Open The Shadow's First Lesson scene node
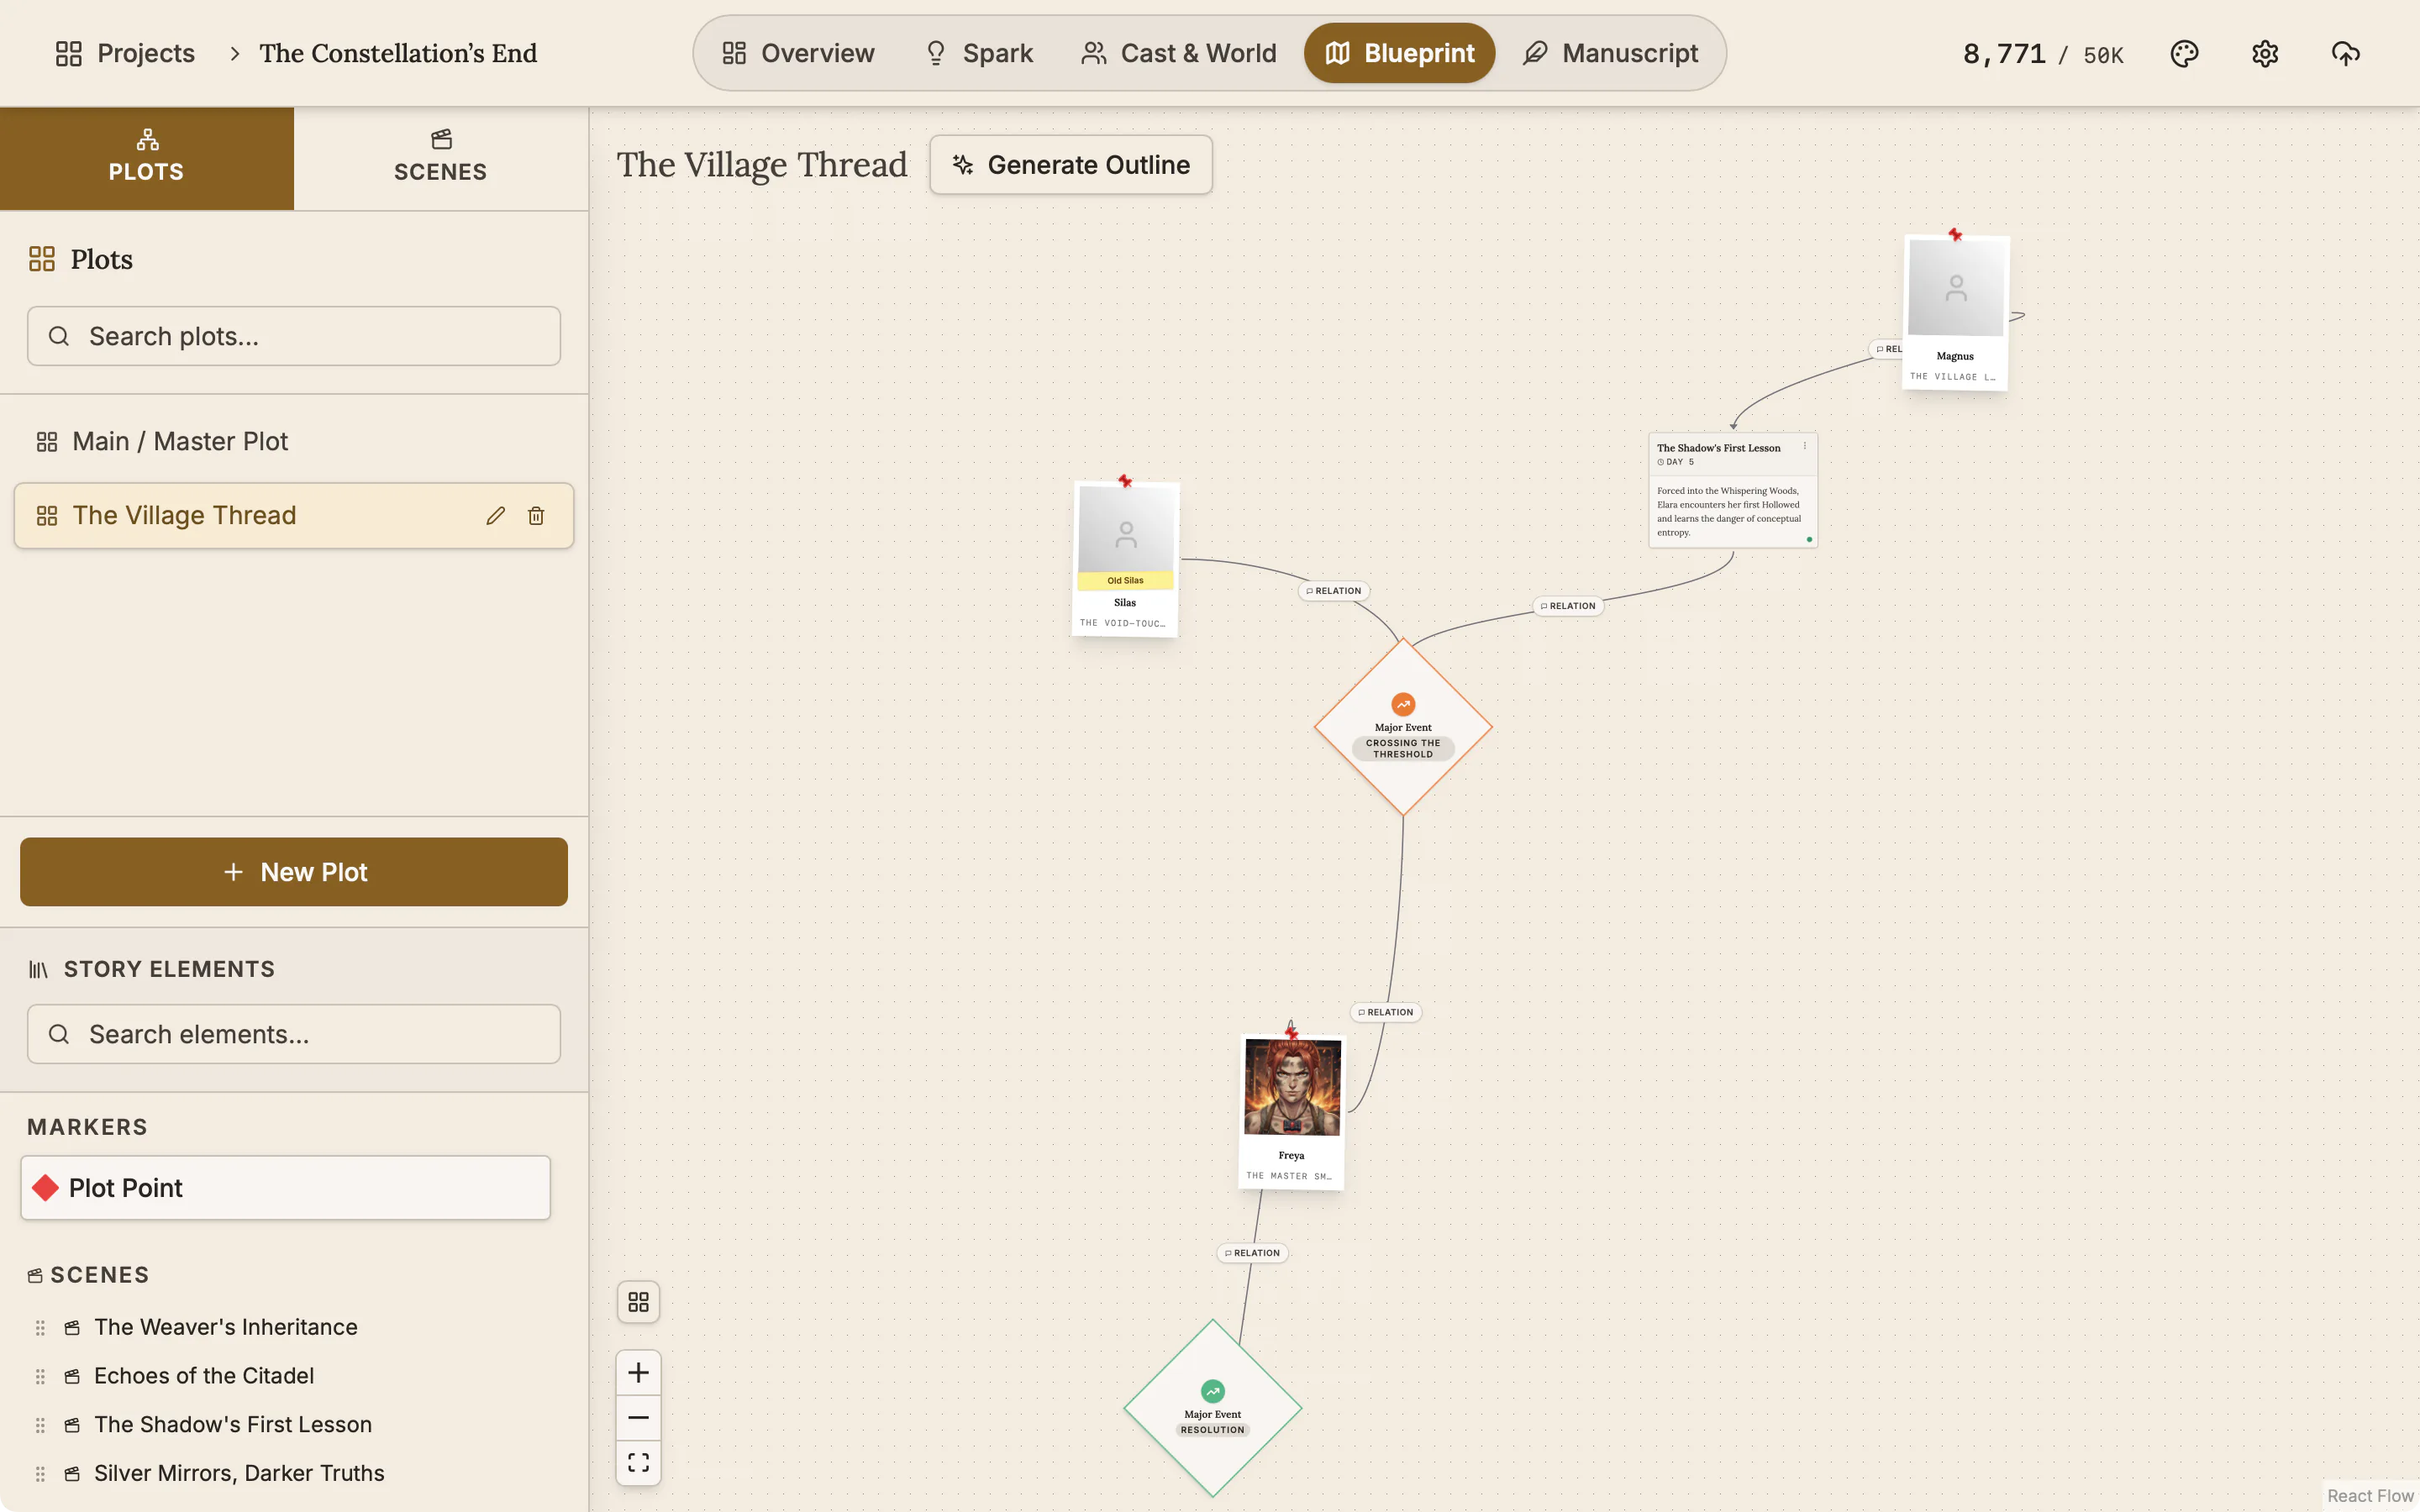2420x1512 pixels. point(1732,490)
